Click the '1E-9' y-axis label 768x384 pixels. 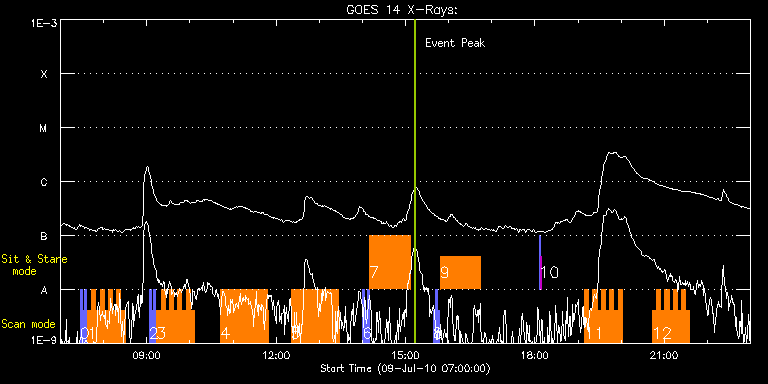tap(44, 339)
